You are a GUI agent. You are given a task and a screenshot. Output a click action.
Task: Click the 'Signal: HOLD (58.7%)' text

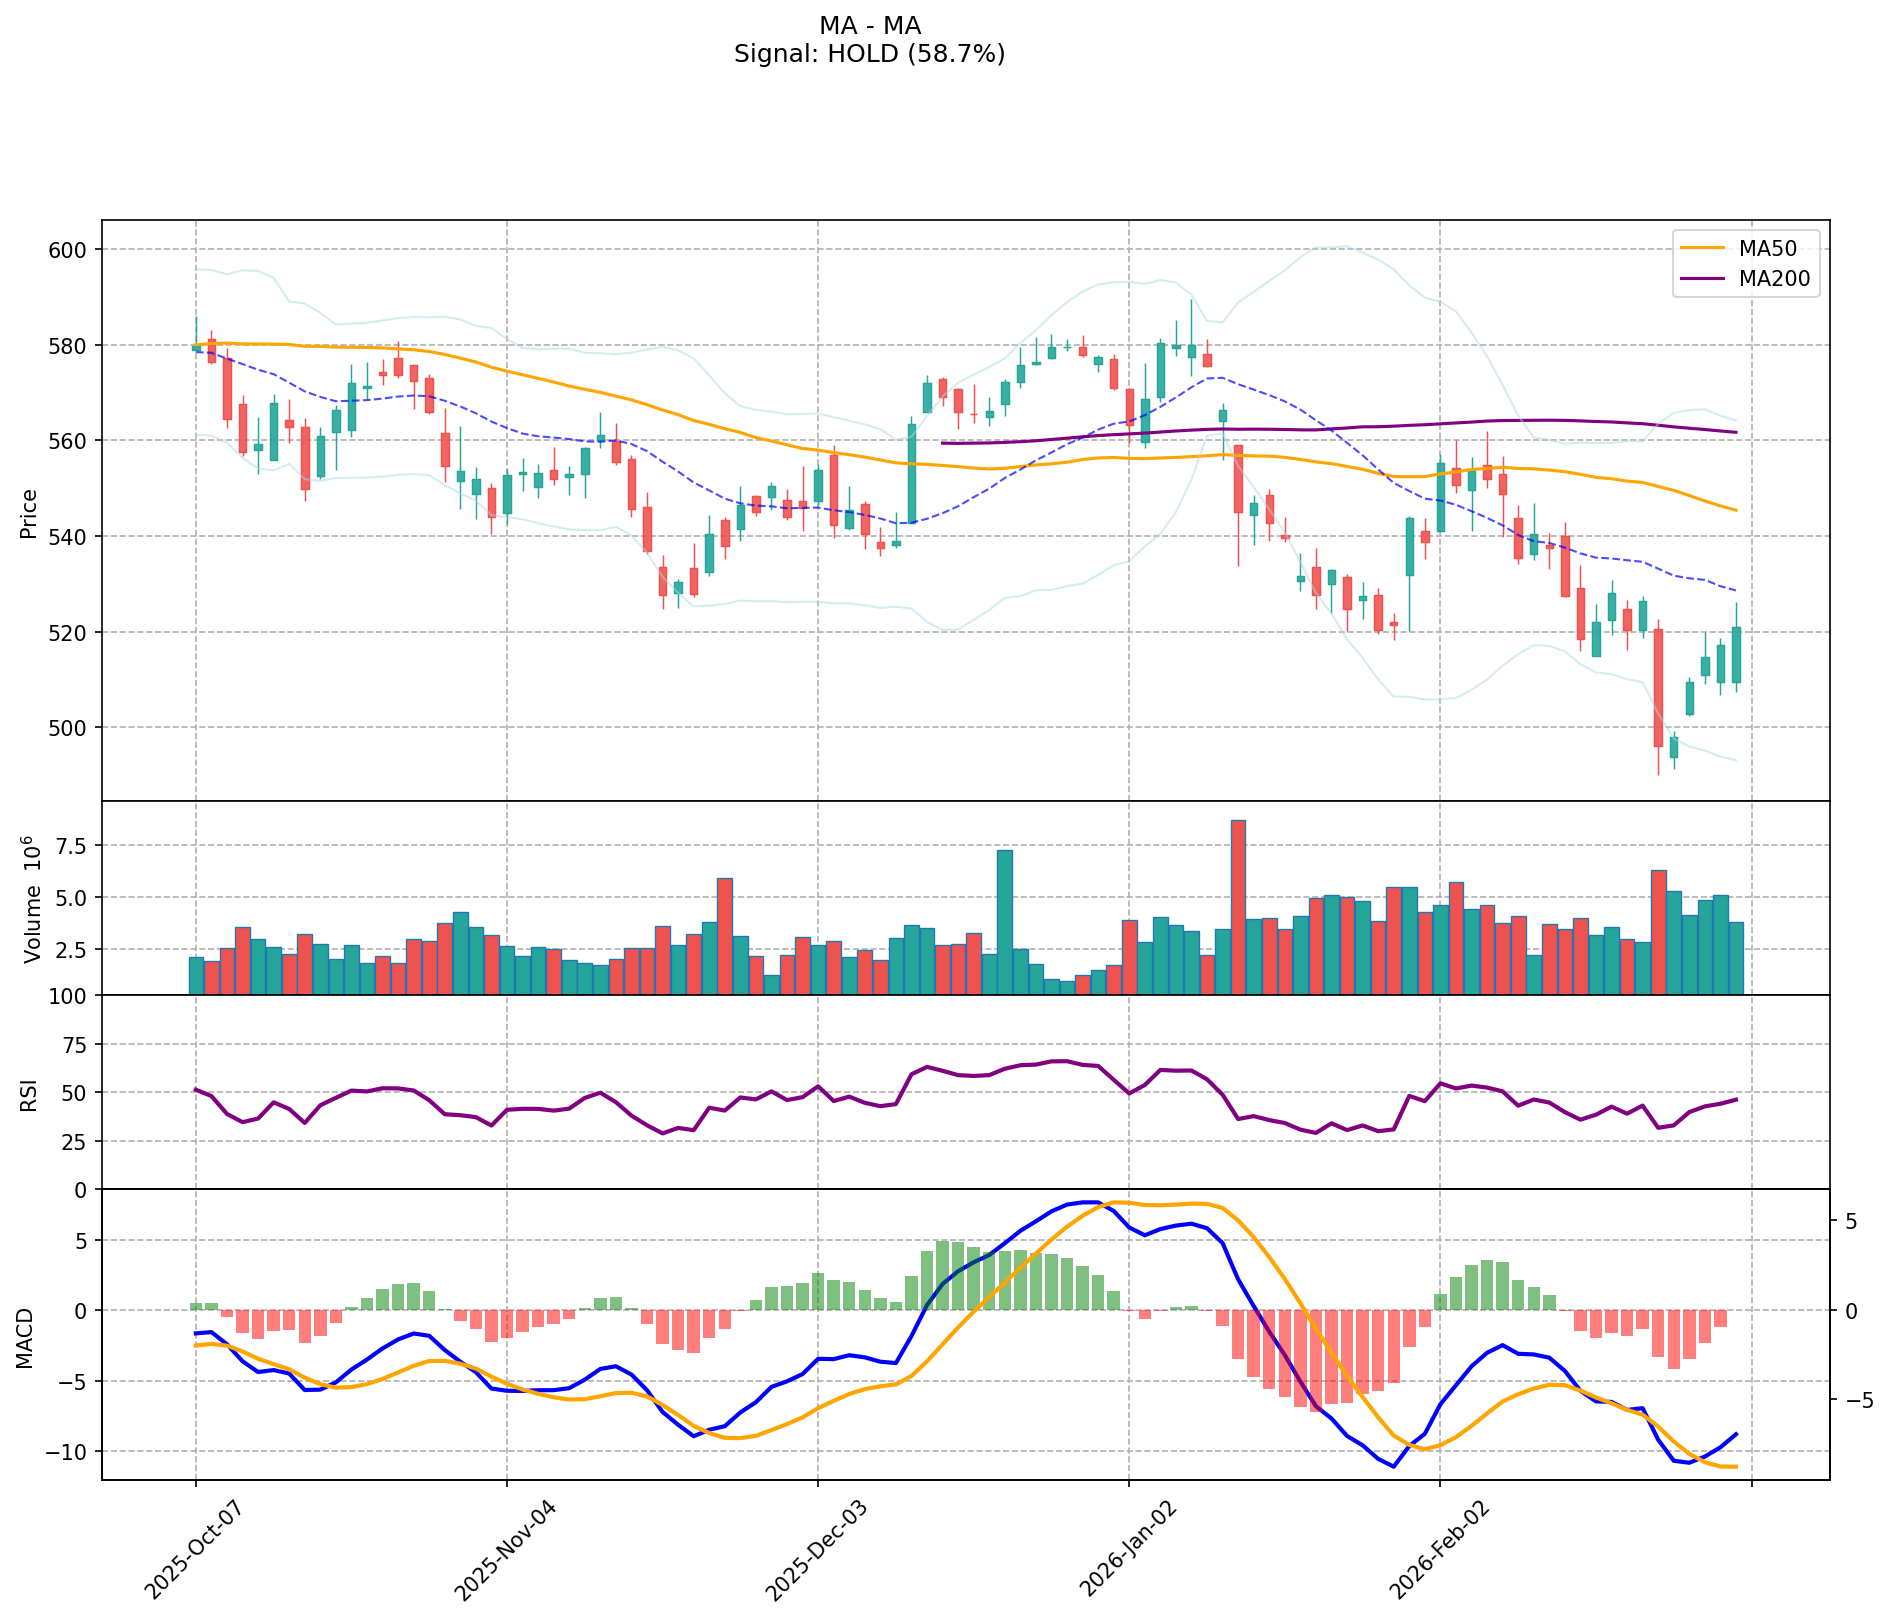869,54
